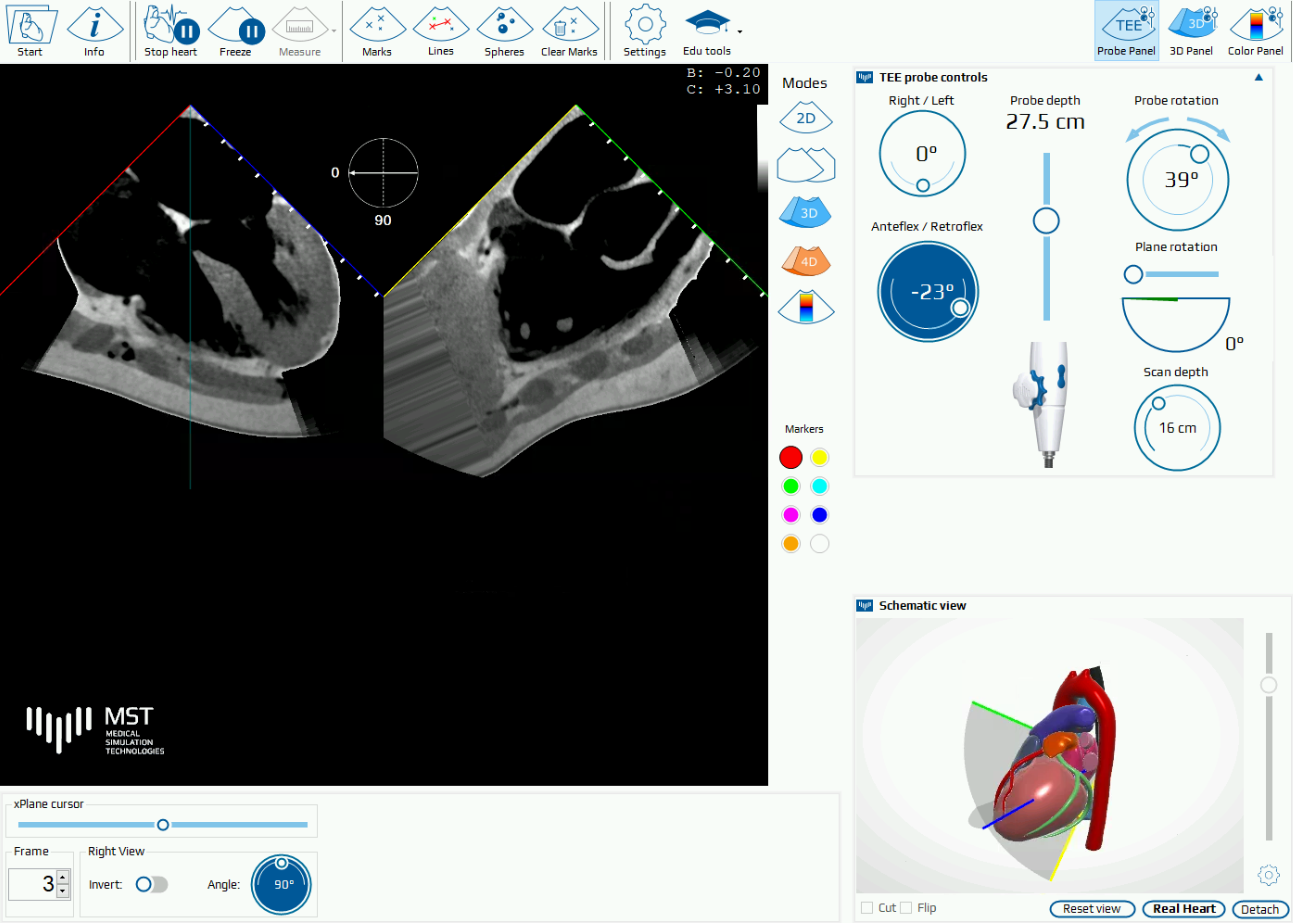Increment the Frame number stepper
1293x923 pixels.
click(x=62, y=877)
